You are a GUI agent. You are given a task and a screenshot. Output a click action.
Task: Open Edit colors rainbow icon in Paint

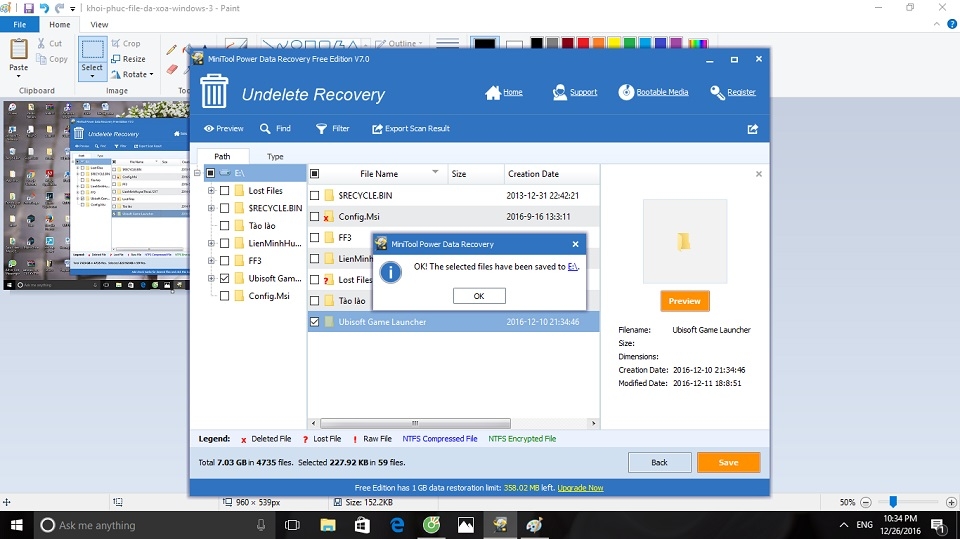click(697, 43)
